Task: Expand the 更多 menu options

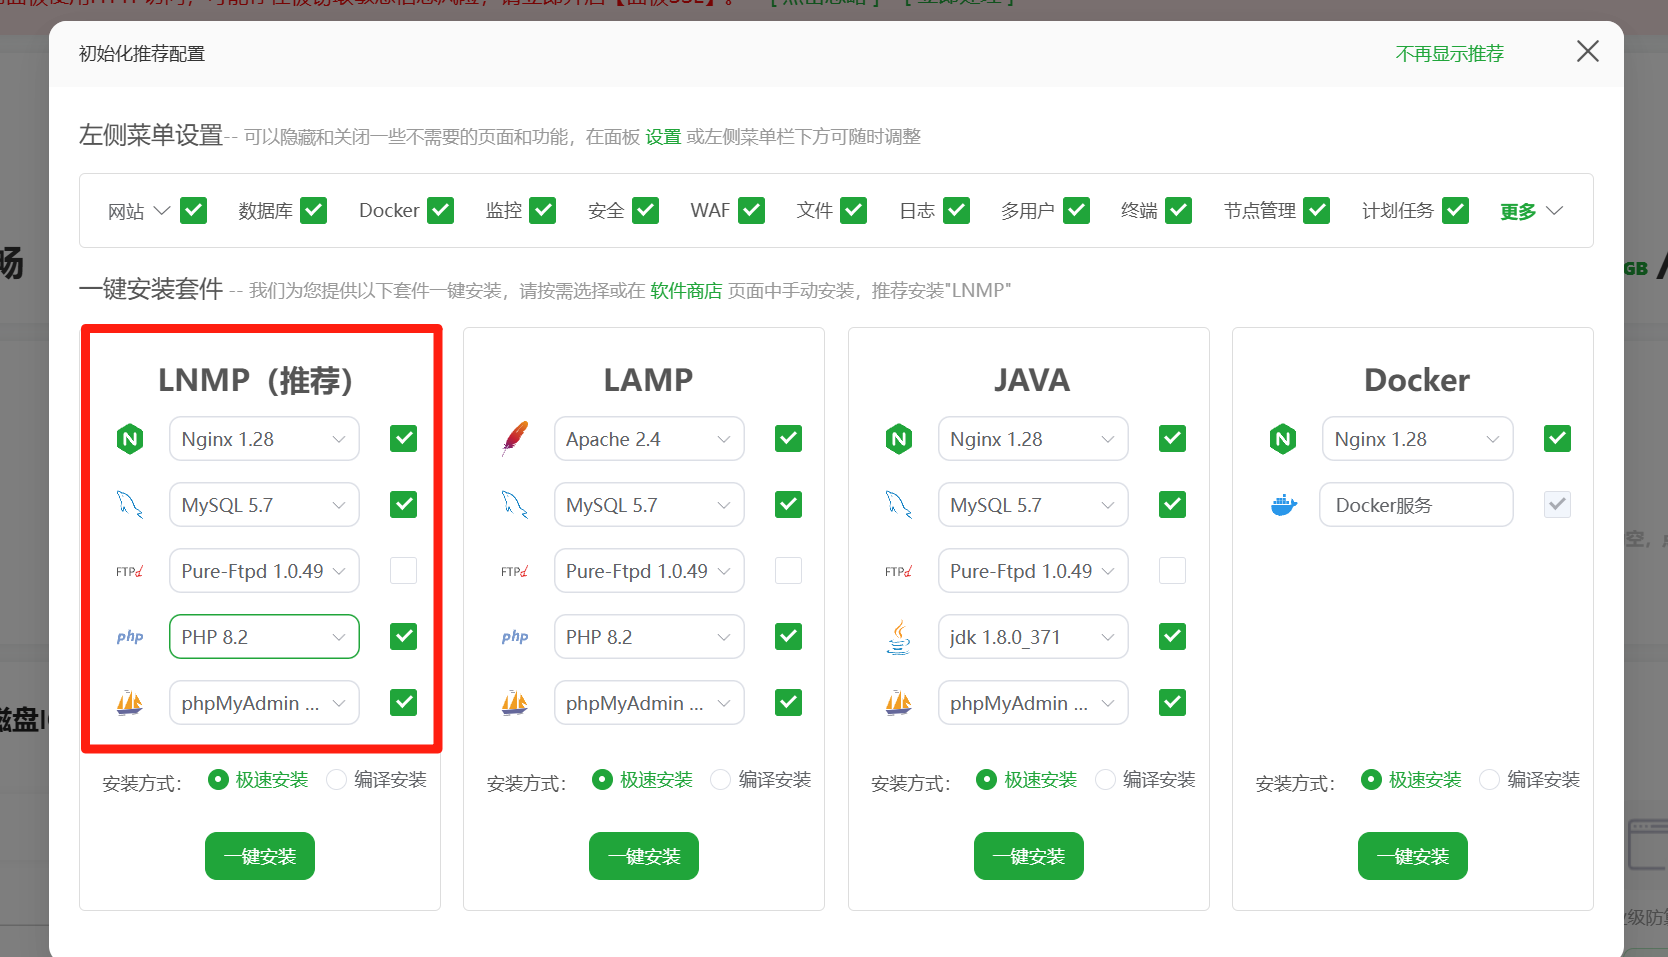Action: [1531, 211]
